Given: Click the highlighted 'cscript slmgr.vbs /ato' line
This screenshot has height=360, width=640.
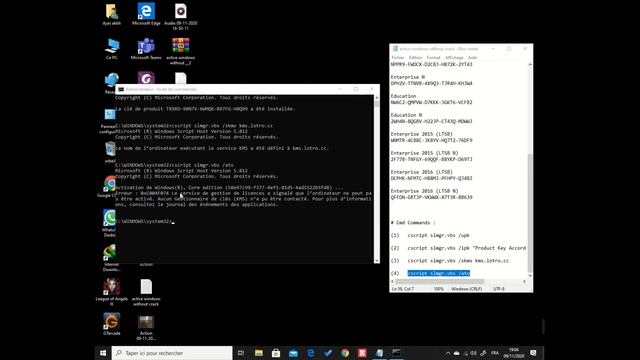Looking at the screenshot, I should tap(438, 273).
